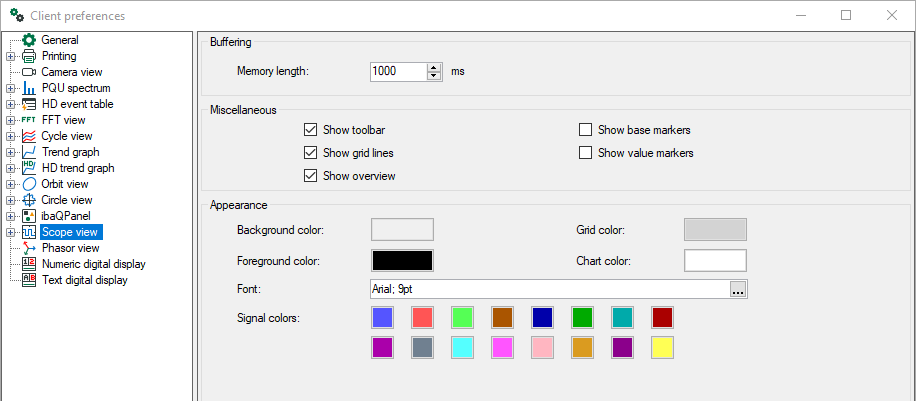Screen dimensions: 916x401
Task: Expand the HD event table node
Action: coord(11,104)
